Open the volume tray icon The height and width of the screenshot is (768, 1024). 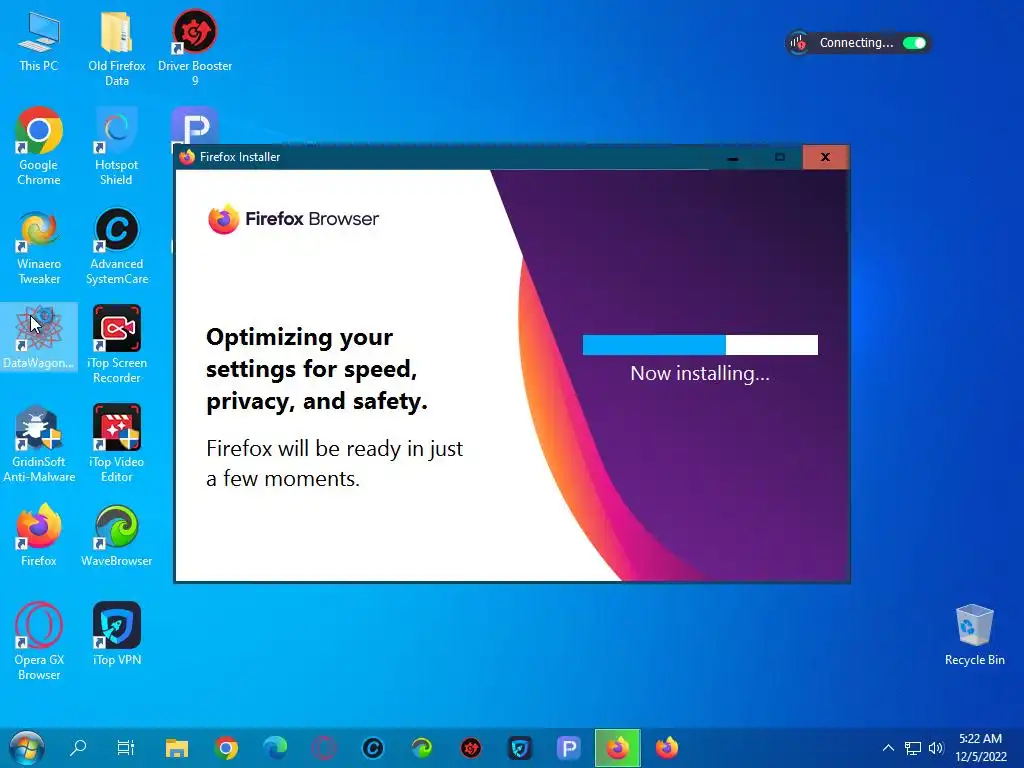click(x=936, y=748)
